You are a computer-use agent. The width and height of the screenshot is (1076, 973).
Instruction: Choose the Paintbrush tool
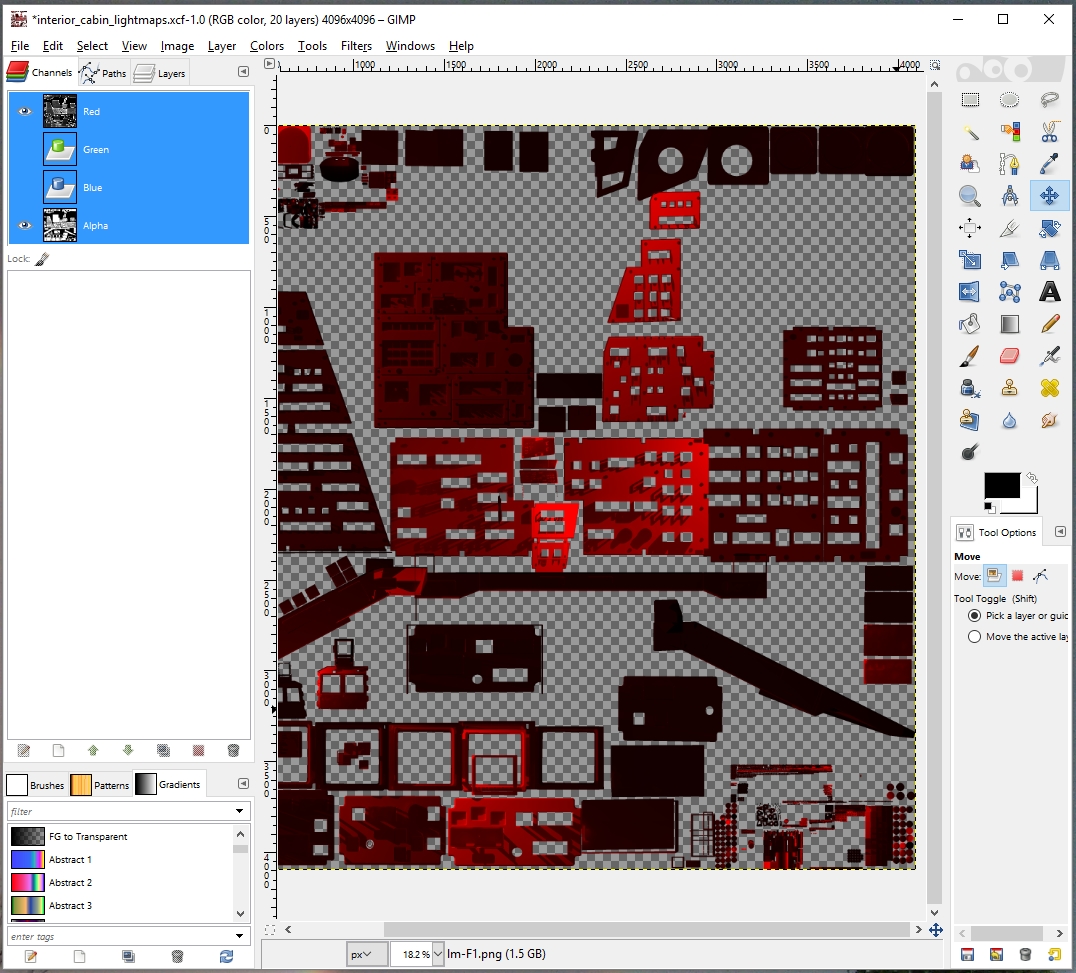coord(969,356)
